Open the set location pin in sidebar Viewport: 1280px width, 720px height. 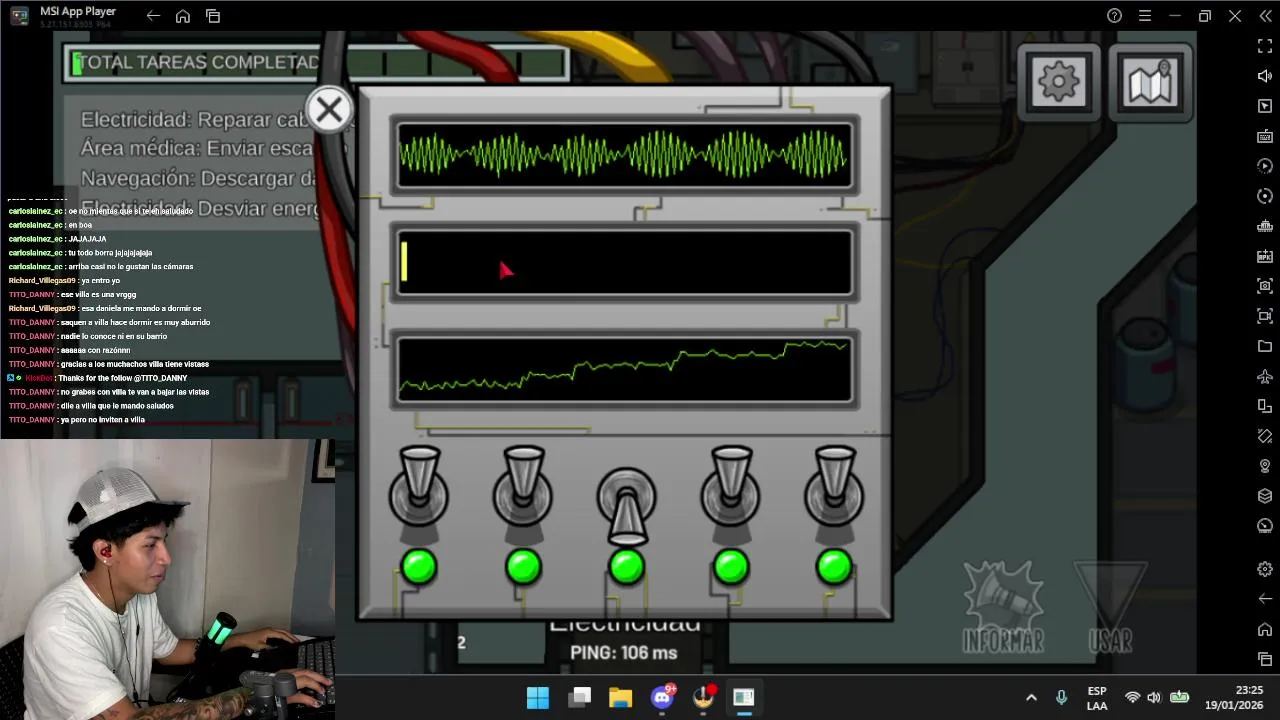click(x=1265, y=466)
